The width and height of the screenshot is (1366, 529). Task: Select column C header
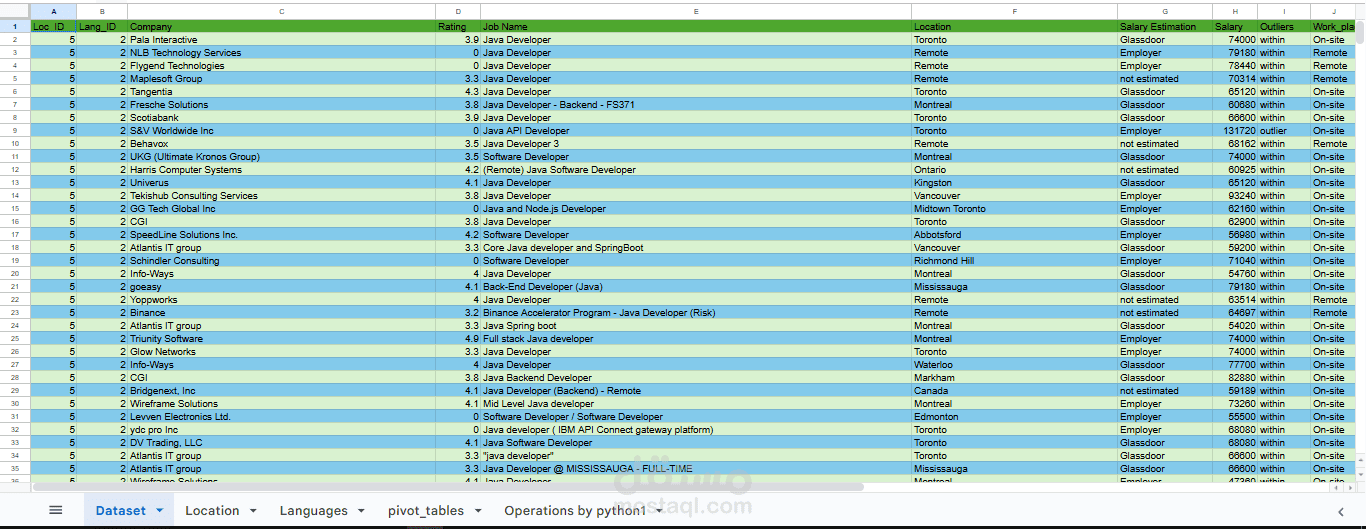[x=282, y=11]
